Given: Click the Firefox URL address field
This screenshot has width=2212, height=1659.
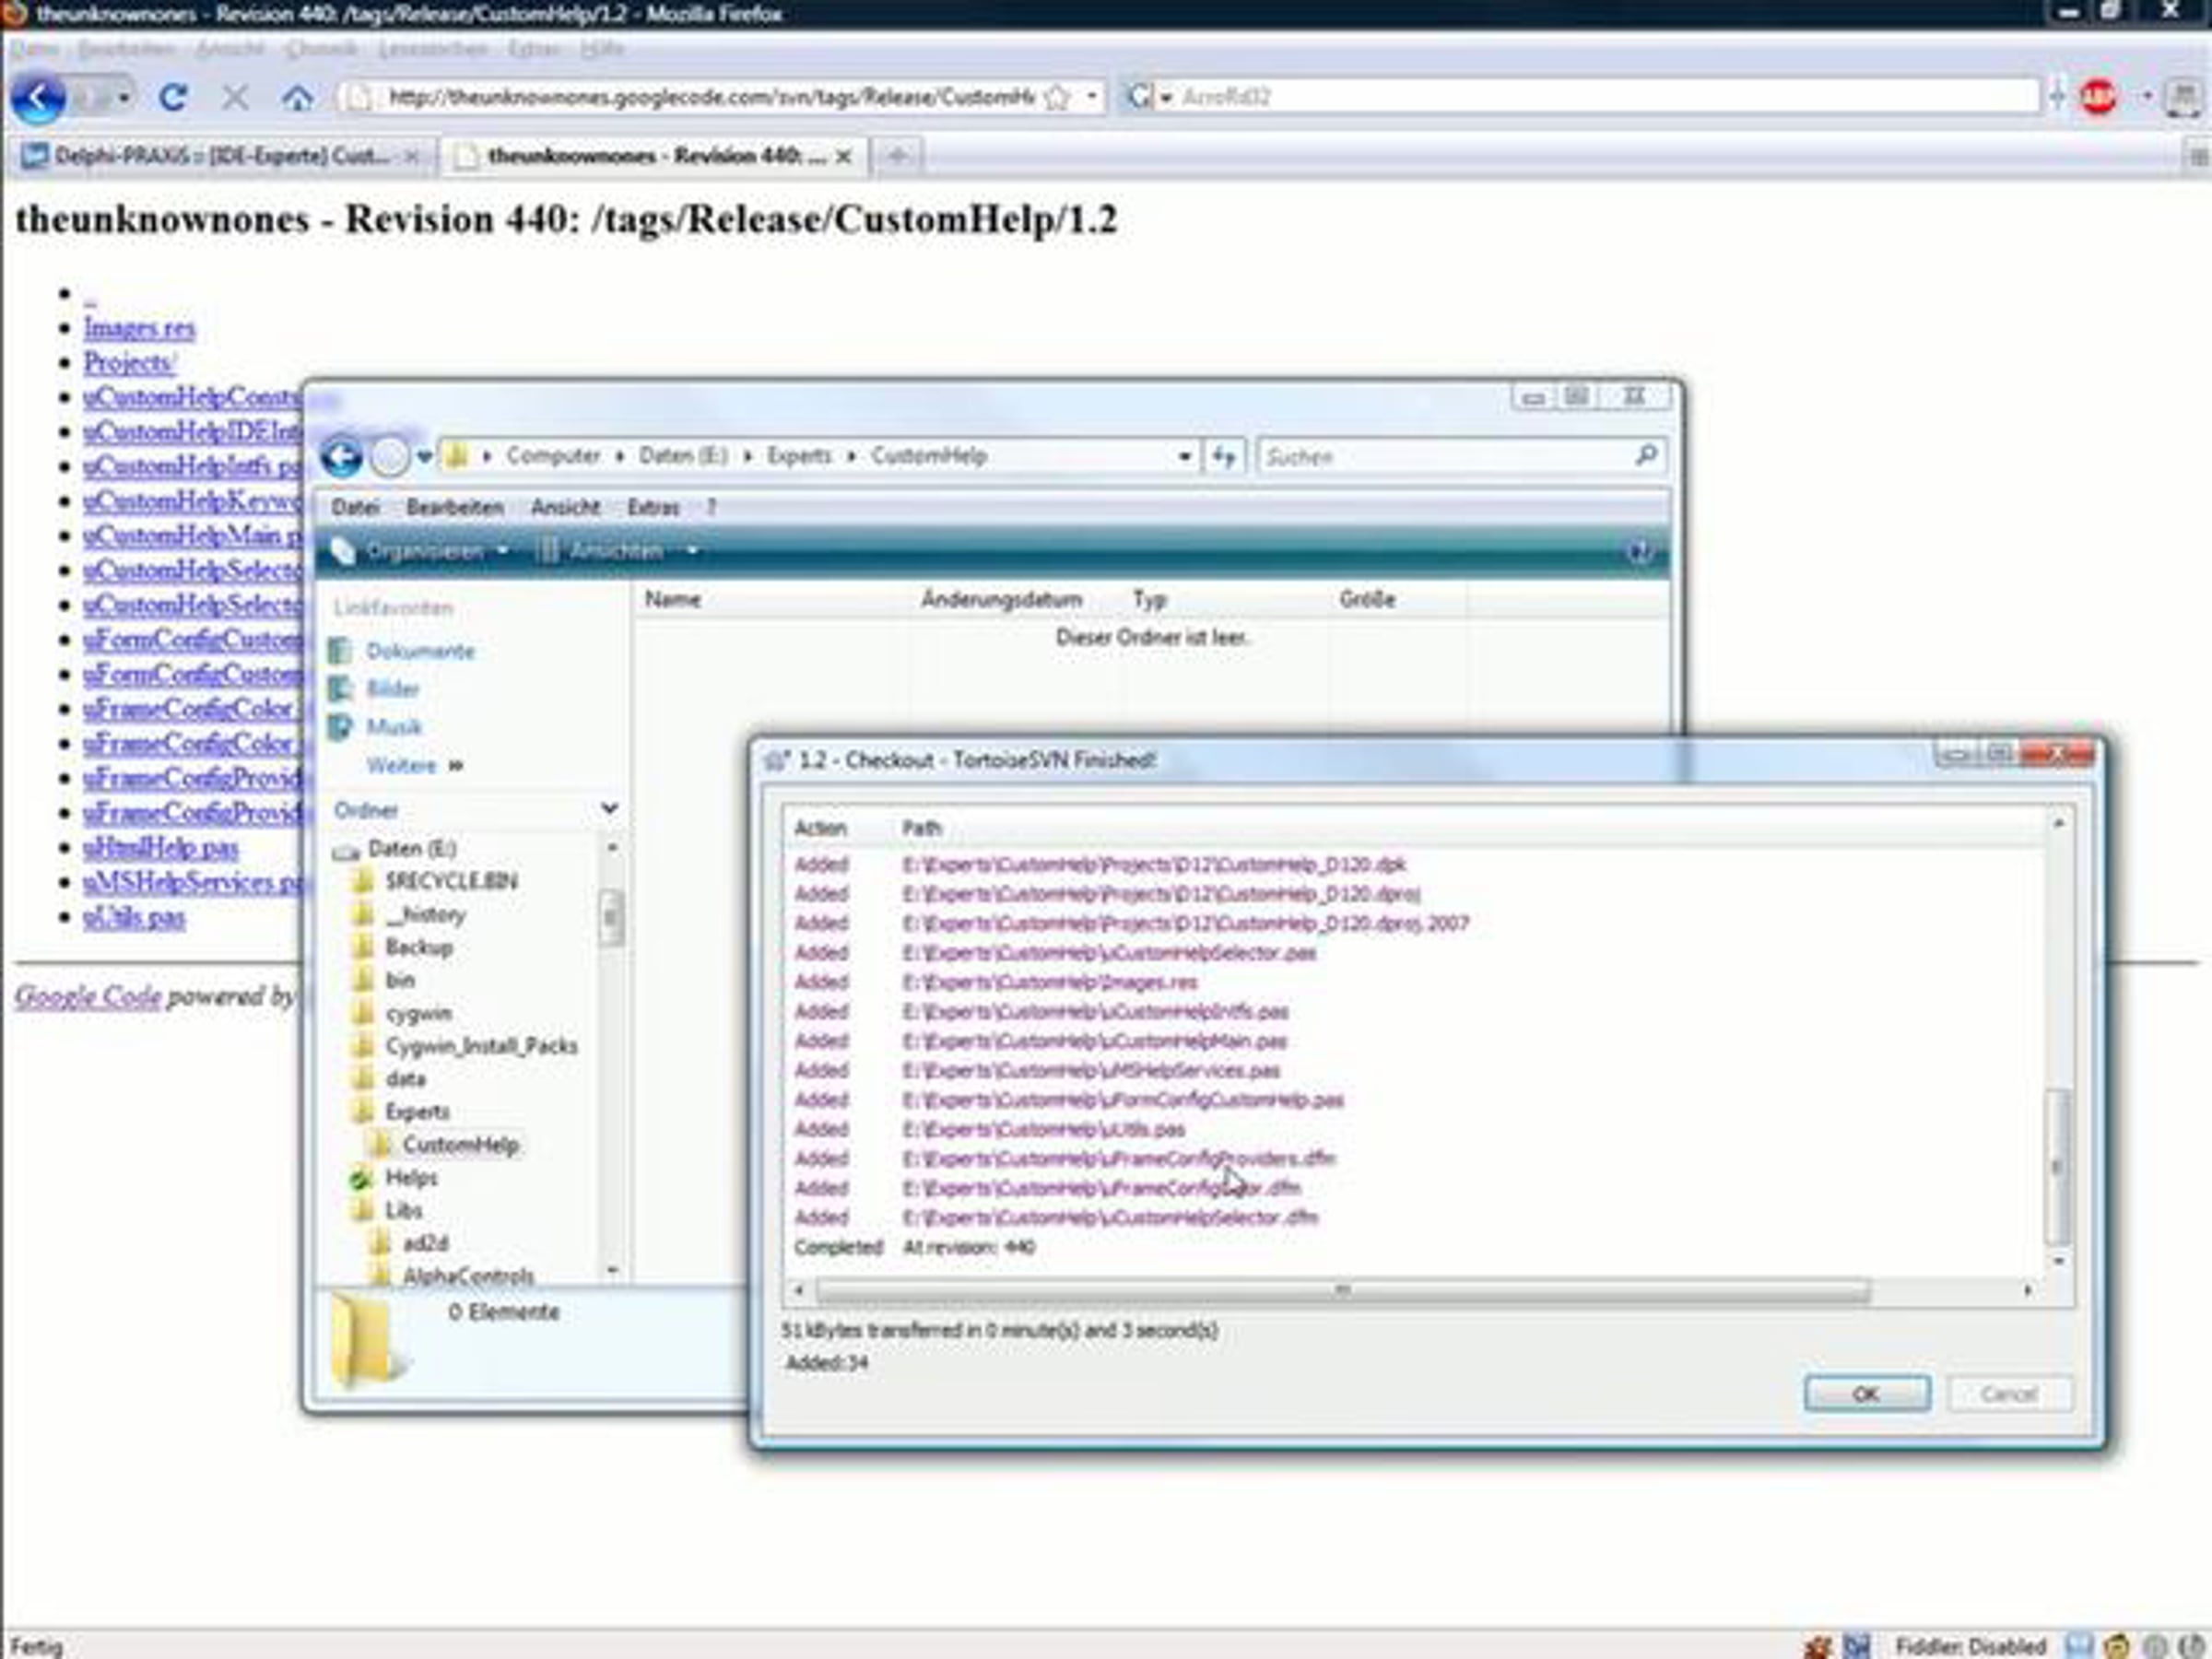Looking at the screenshot, I should 709,97.
